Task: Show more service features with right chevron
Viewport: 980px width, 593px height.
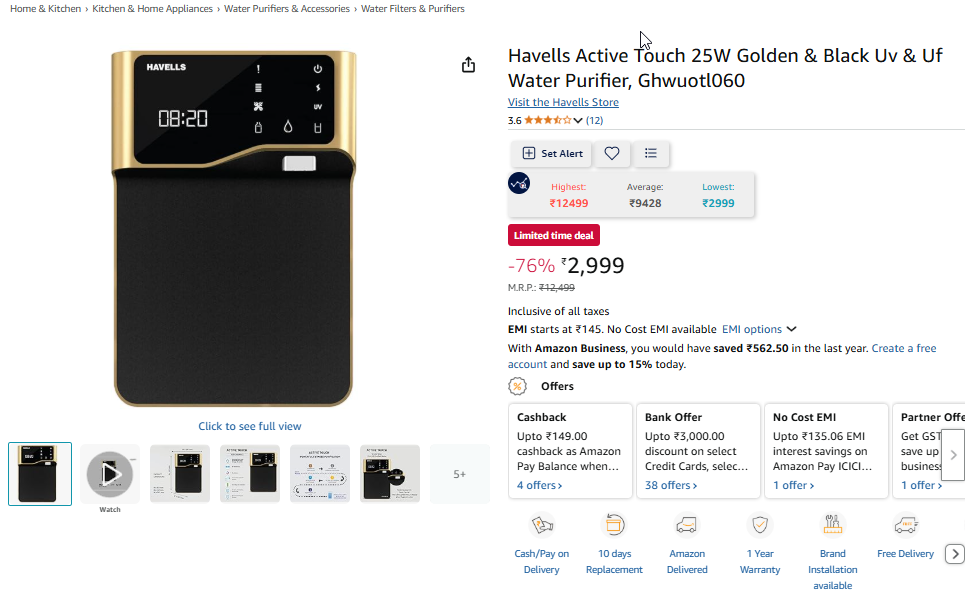Action: 955,554
